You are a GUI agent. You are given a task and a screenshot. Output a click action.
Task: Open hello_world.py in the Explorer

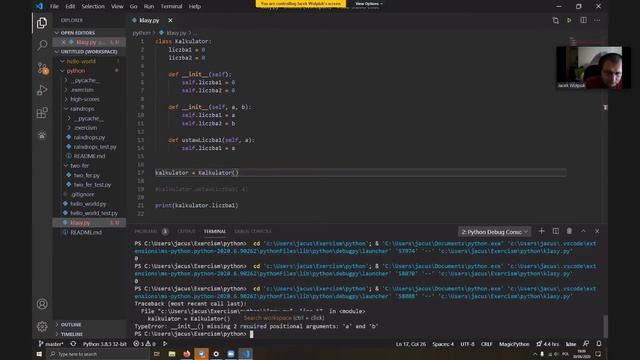[88, 204]
